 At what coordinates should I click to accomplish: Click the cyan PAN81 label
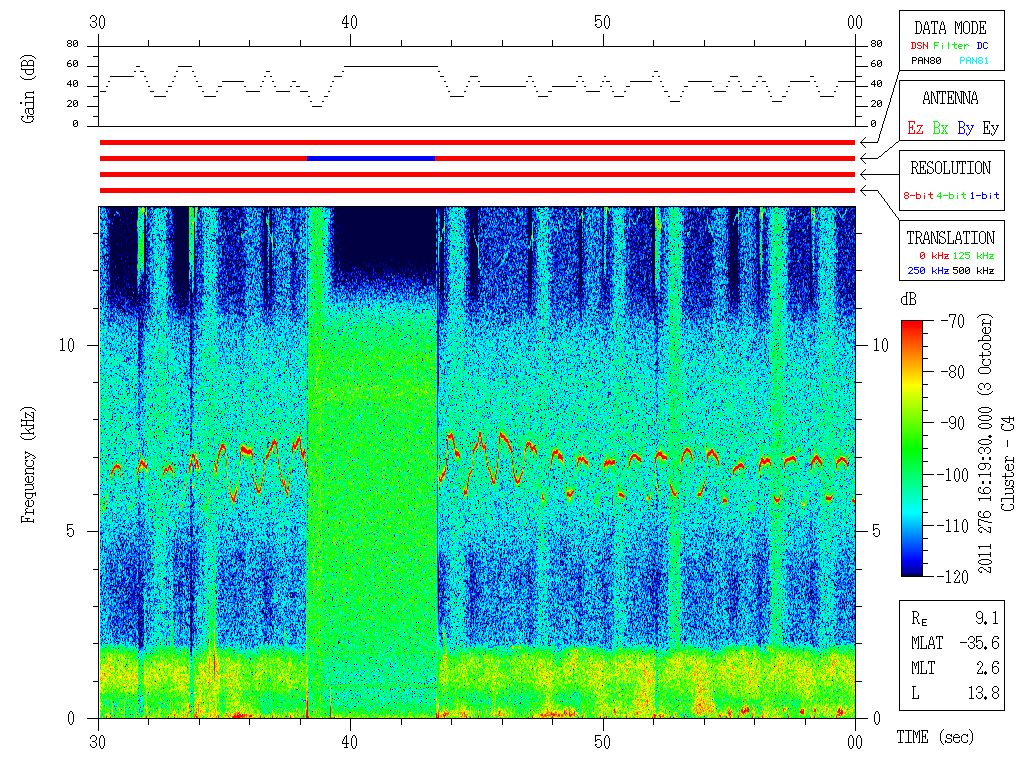click(974, 61)
